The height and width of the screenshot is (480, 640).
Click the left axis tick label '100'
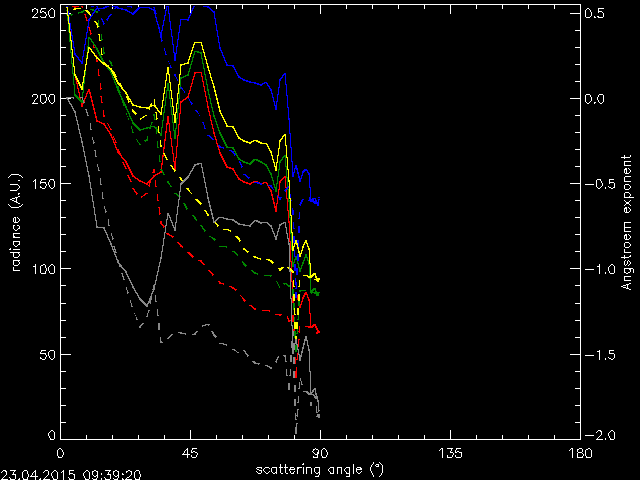pos(43,269)
